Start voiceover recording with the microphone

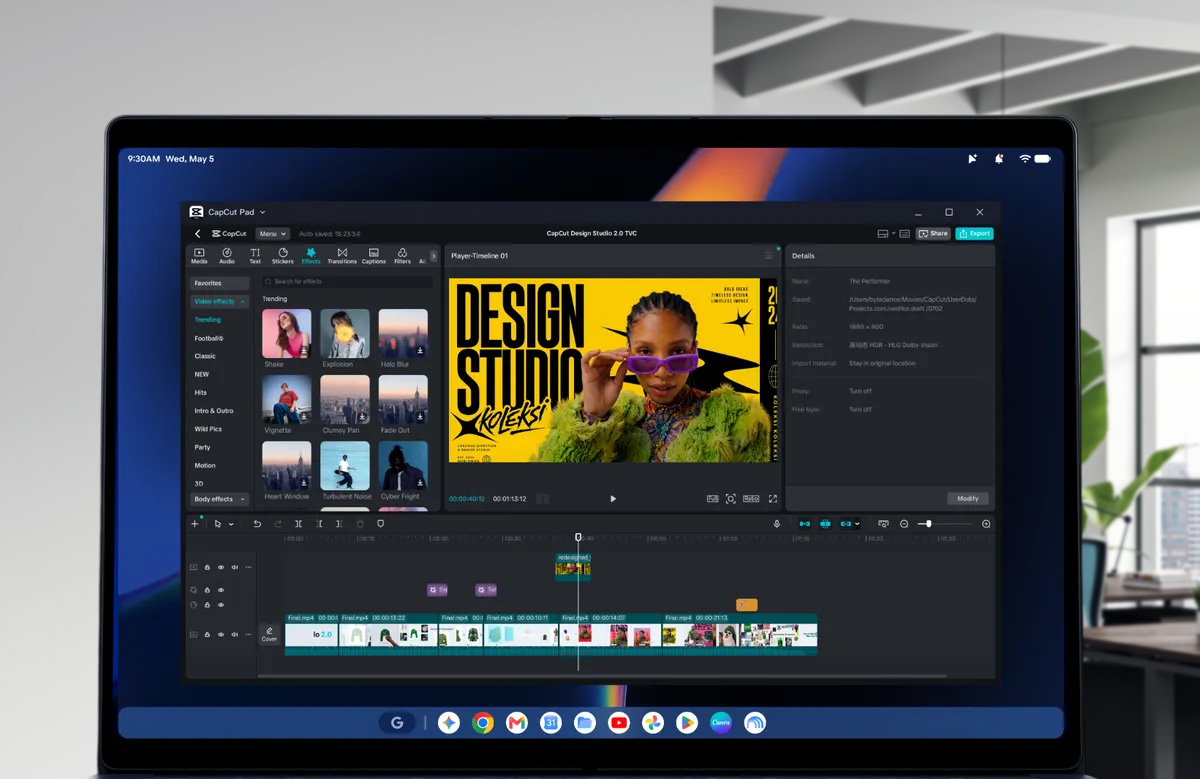(x=777, y=524)
